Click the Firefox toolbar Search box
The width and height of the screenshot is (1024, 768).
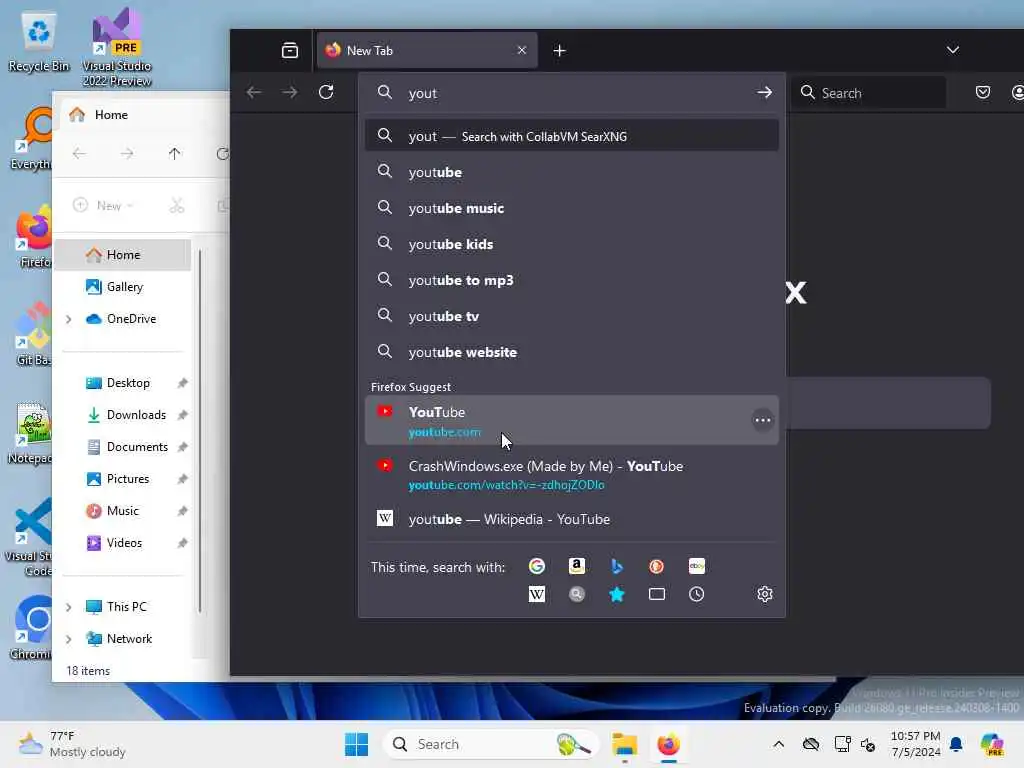(869, 93)
